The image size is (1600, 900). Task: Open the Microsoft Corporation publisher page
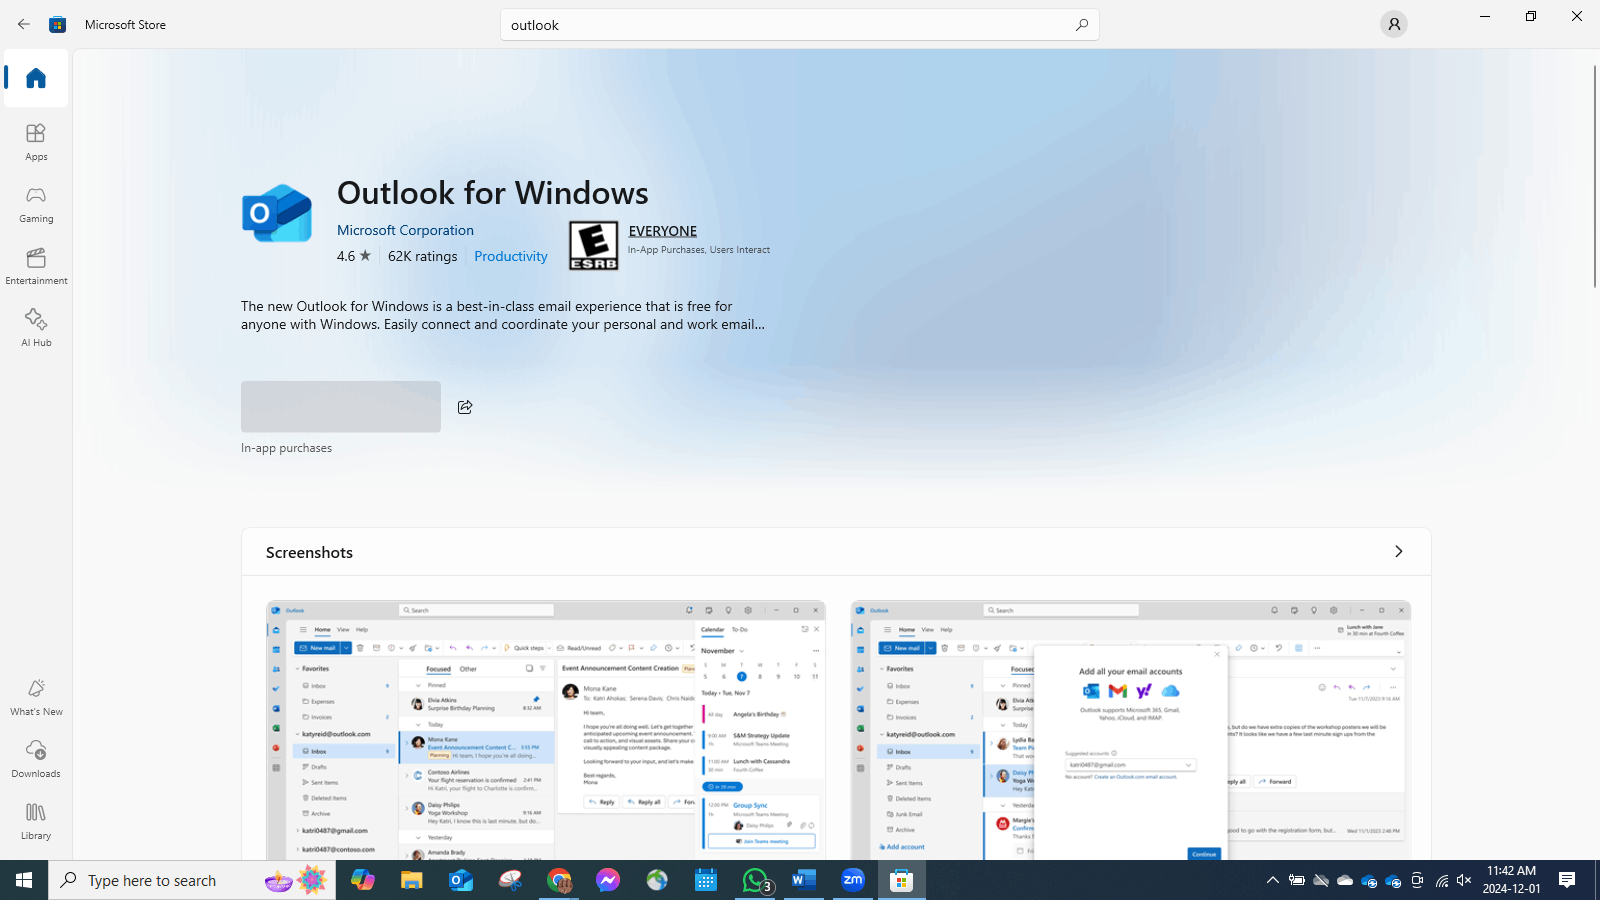pyautogui.click(x=405, y=230)
